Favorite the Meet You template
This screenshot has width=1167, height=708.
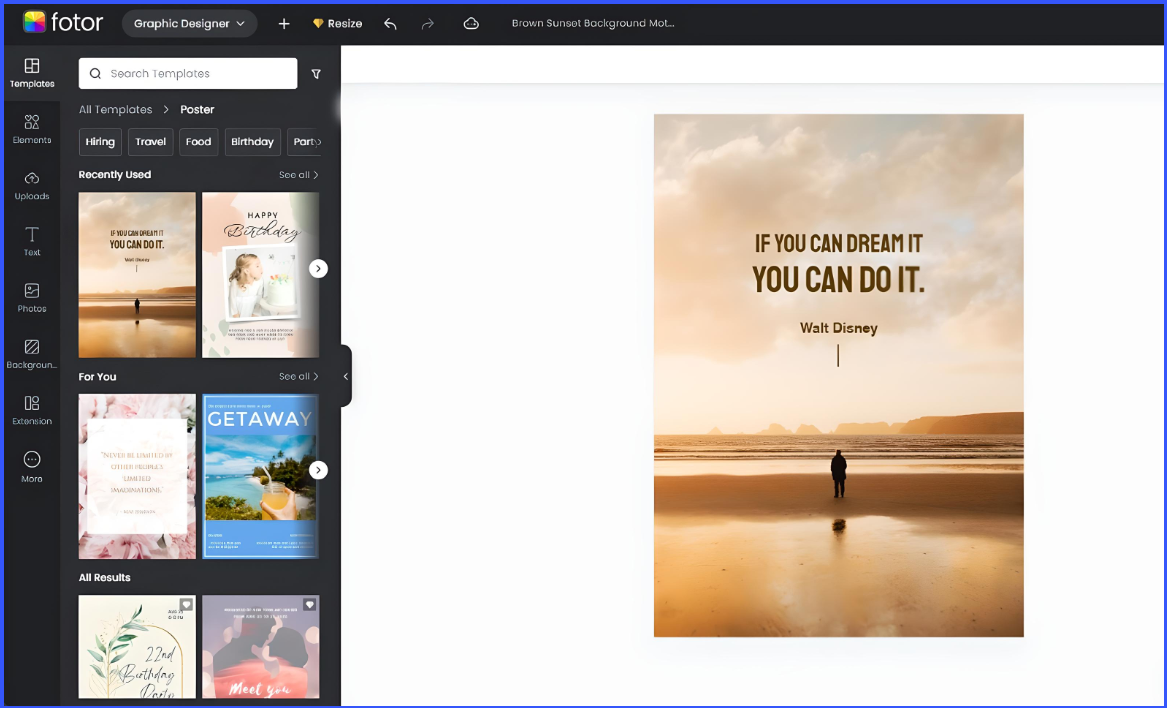coord(310,605)
